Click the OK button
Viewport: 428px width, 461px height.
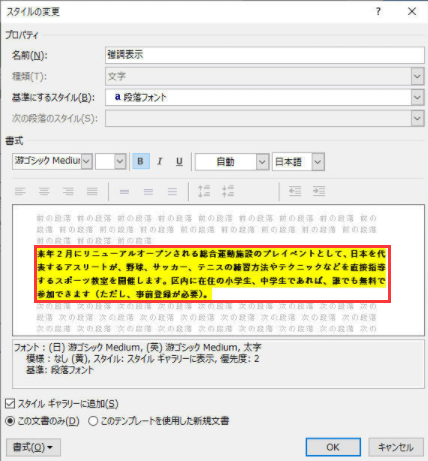click(x=333, y=447)
